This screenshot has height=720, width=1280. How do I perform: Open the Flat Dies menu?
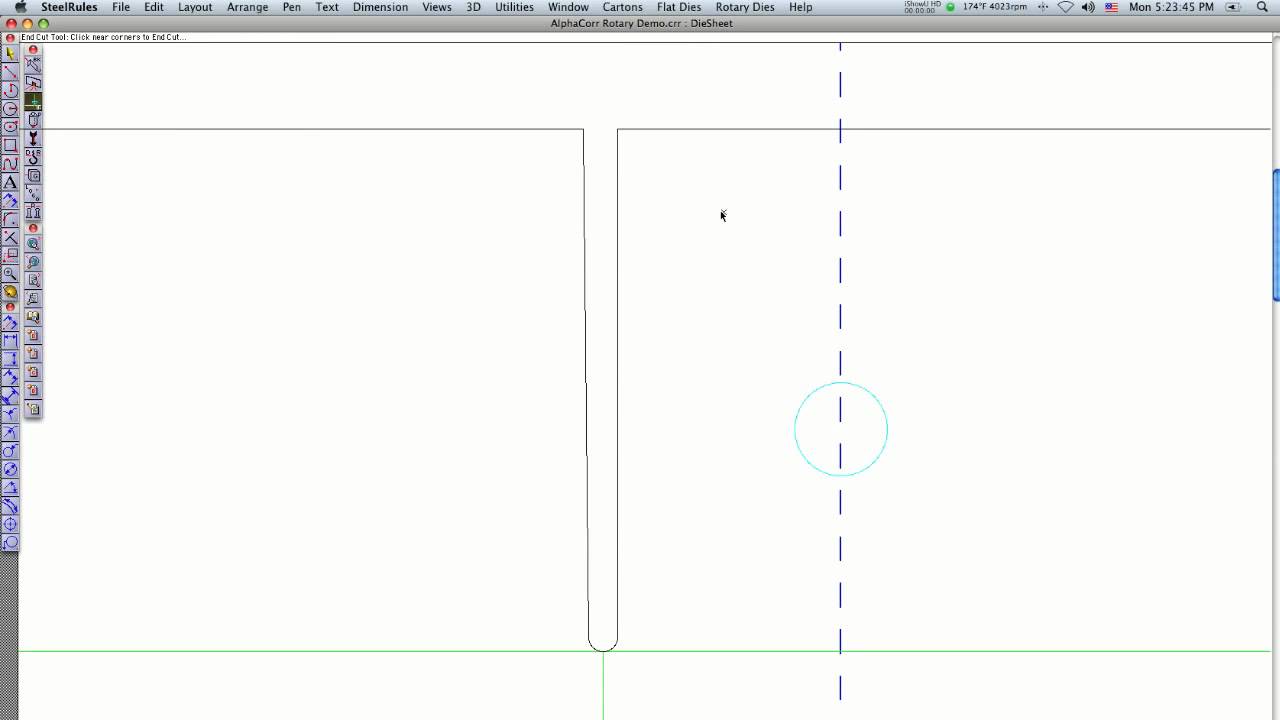point(679,7)
